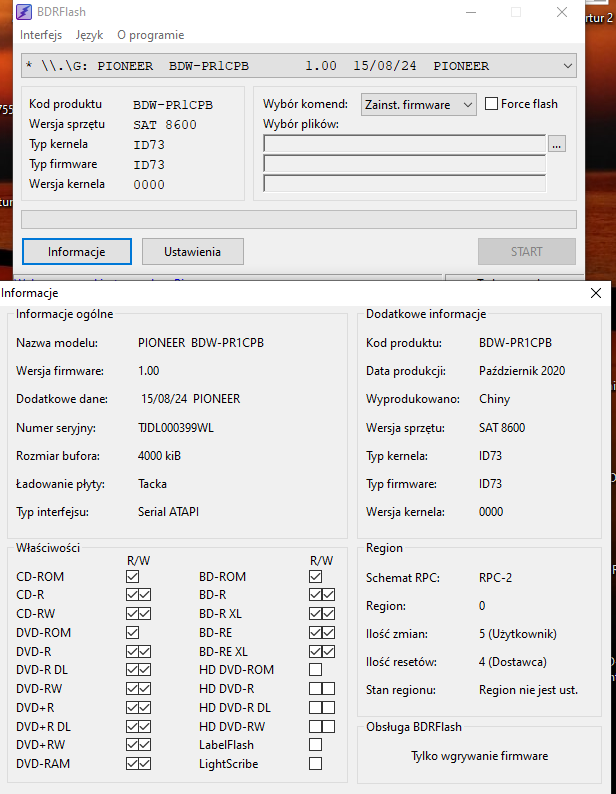This screenshot has height=794, width=616.
Task: Click the Październik 2020 production date
Action: tap(522, 371)
